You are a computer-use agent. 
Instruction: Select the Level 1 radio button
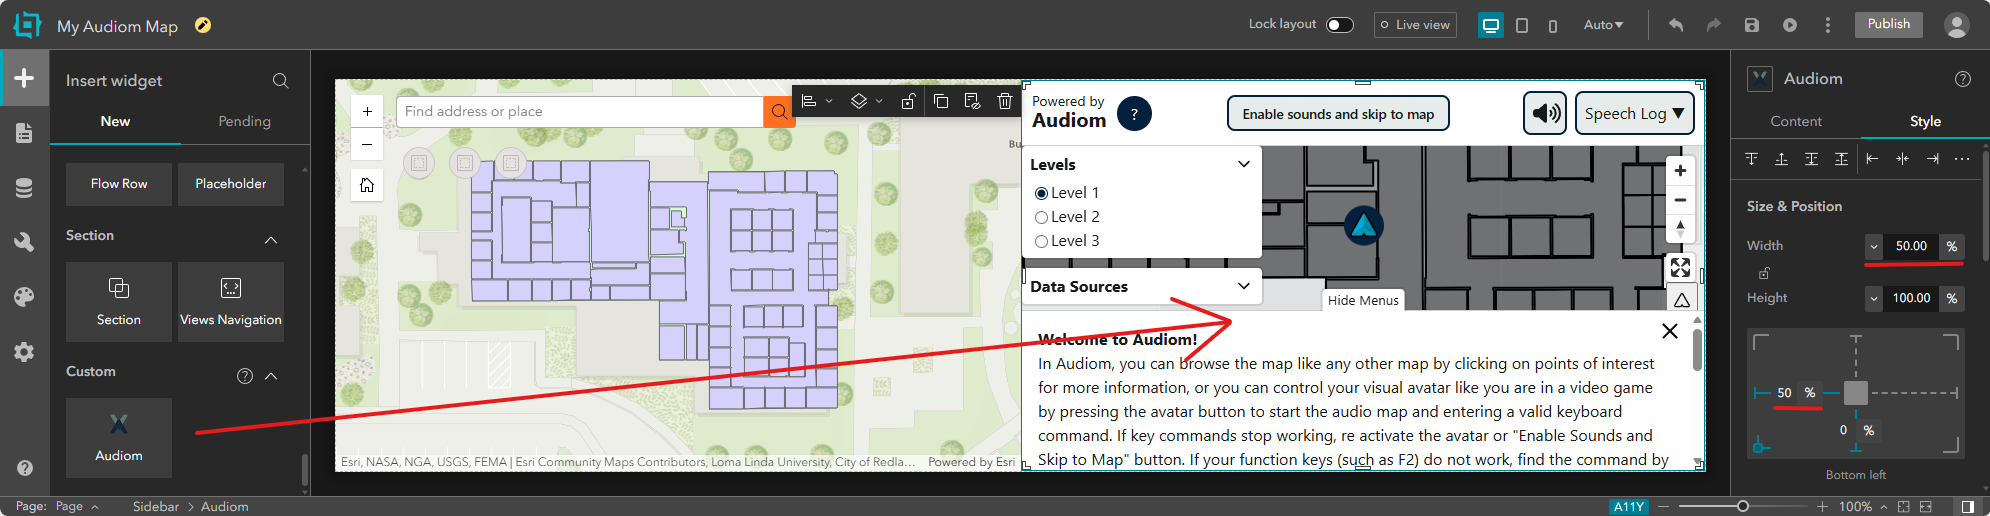(x=1042, y=193)
